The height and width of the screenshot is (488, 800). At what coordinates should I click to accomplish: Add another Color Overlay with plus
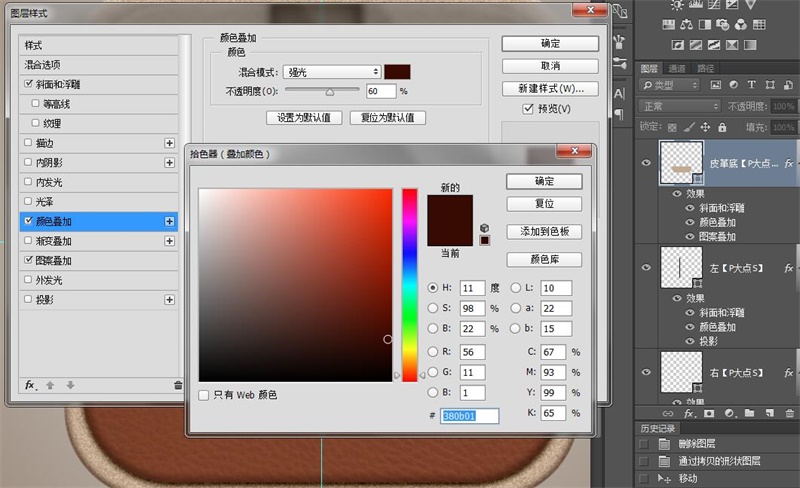(x=169, y=221)
